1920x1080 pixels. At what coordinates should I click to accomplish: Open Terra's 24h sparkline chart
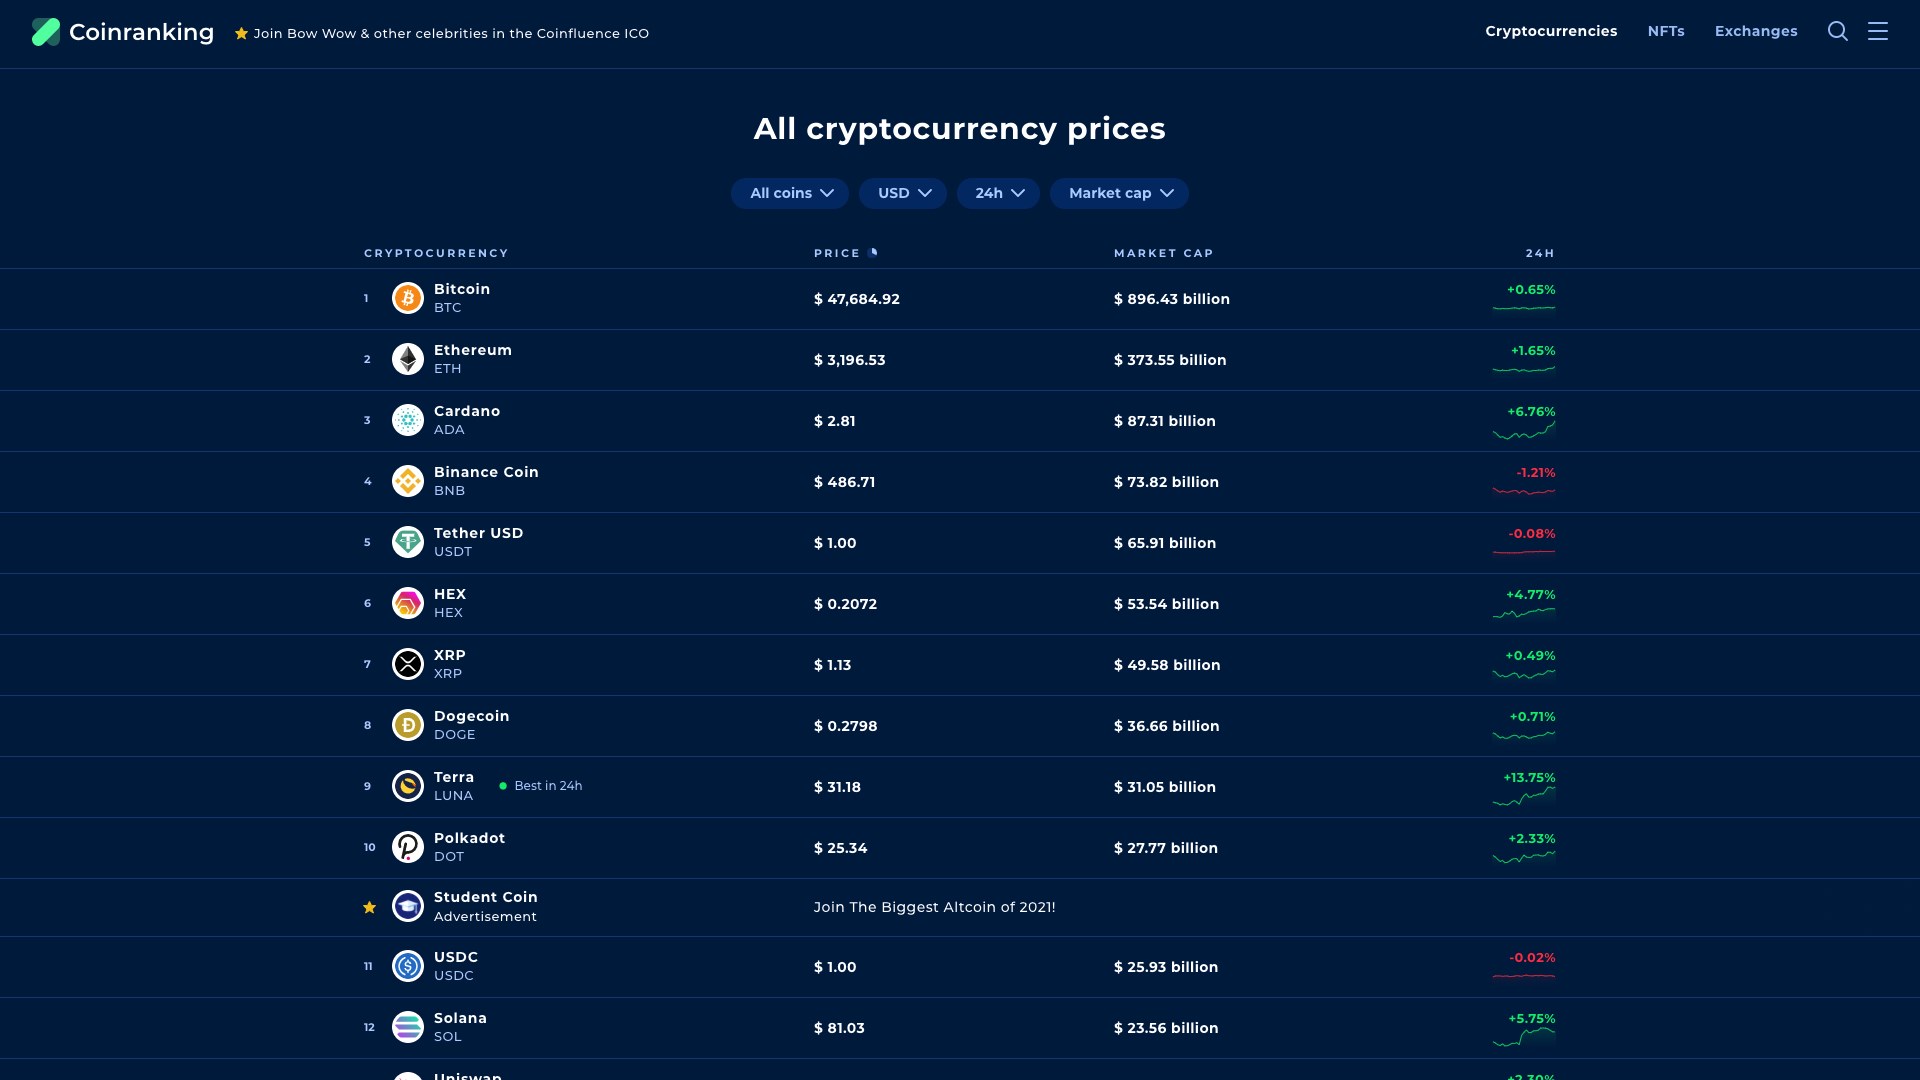[1524, 796]
